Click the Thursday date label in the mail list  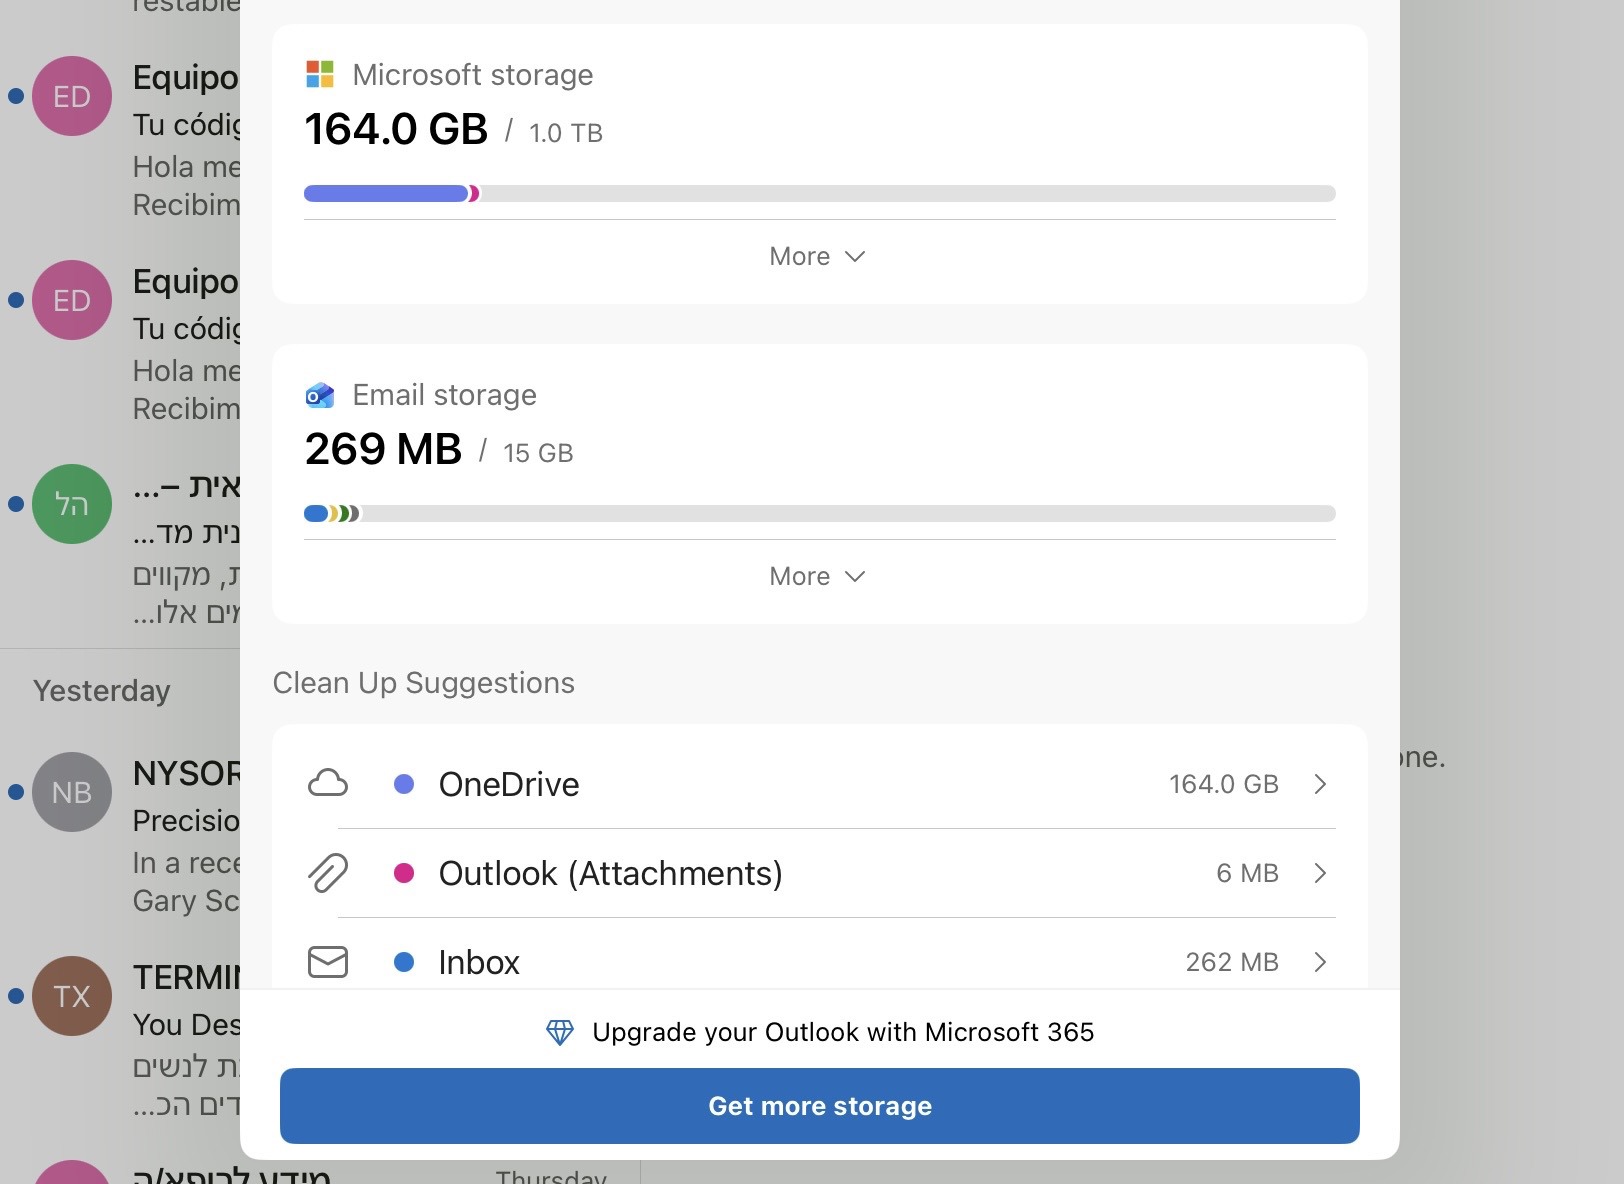coord(551,1177)
